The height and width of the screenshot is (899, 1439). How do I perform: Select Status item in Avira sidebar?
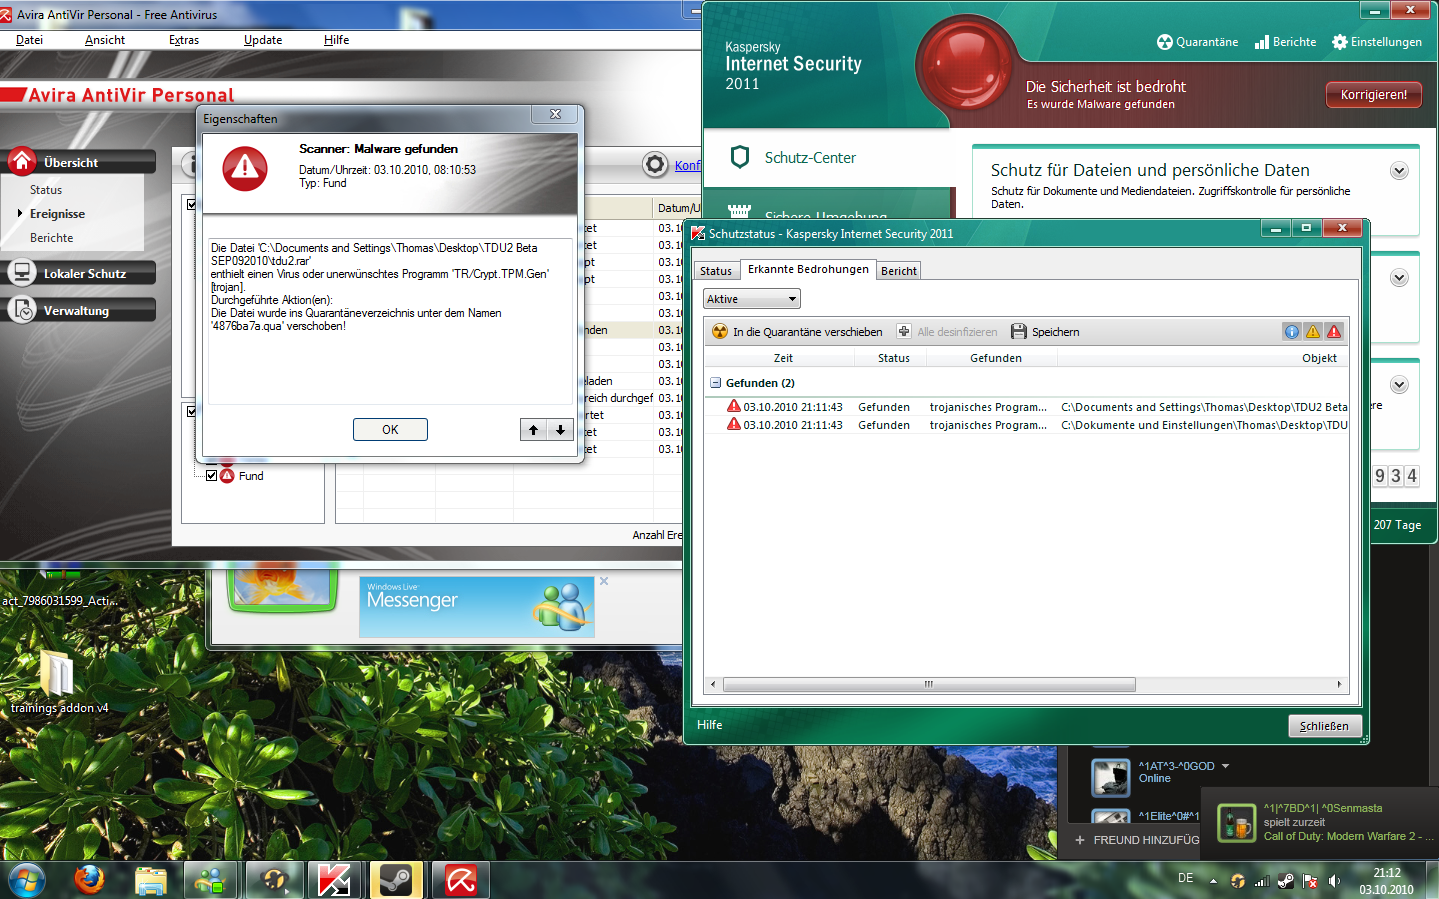pos(46,190)
